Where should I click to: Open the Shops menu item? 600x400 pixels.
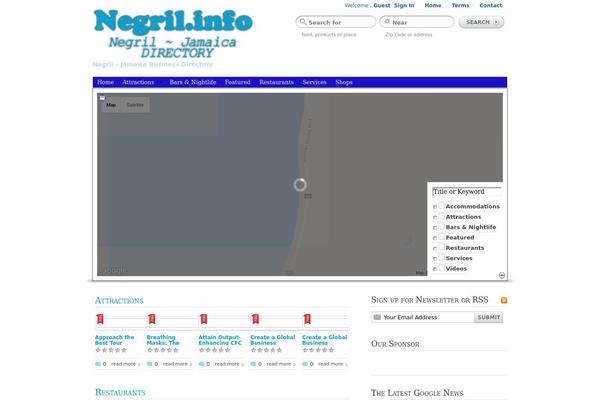click(344, 82)
